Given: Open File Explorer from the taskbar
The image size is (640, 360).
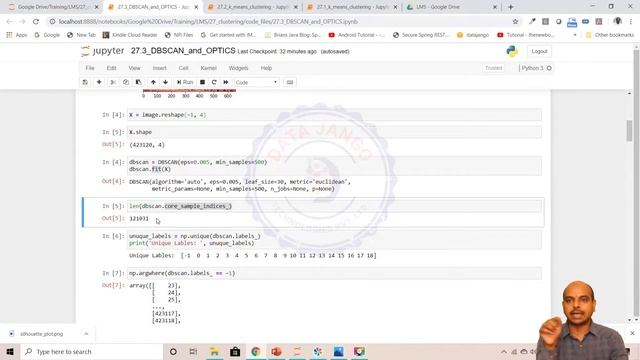Looking at the screenshot, I should click(214, 351).
